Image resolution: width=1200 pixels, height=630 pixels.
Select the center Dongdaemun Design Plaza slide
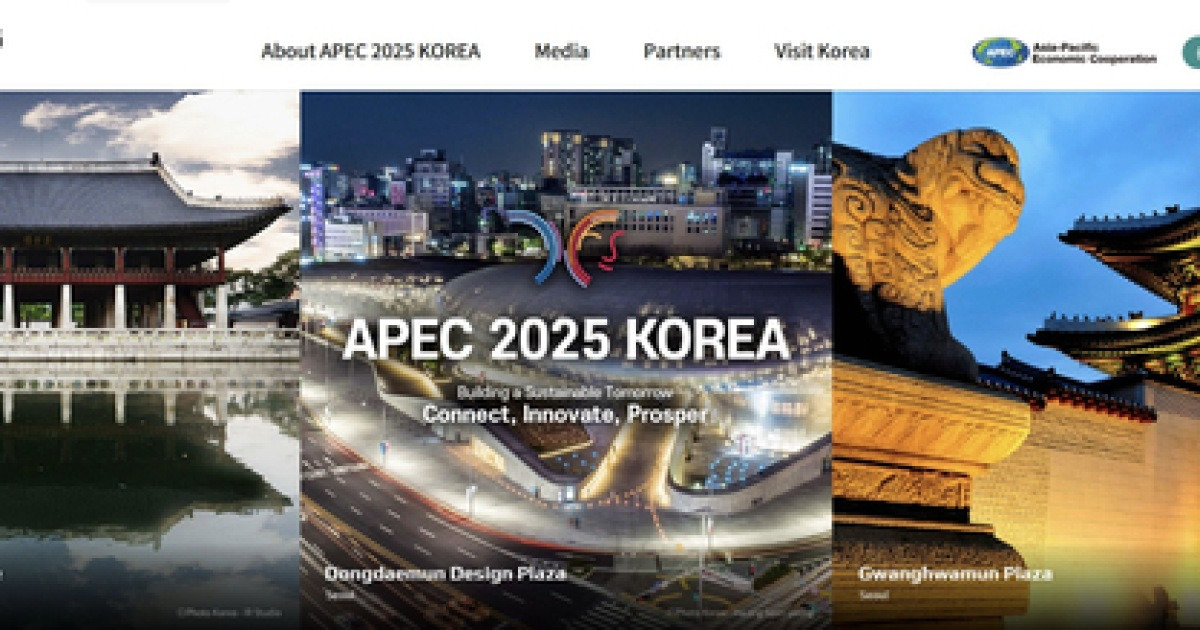[565, 350]
